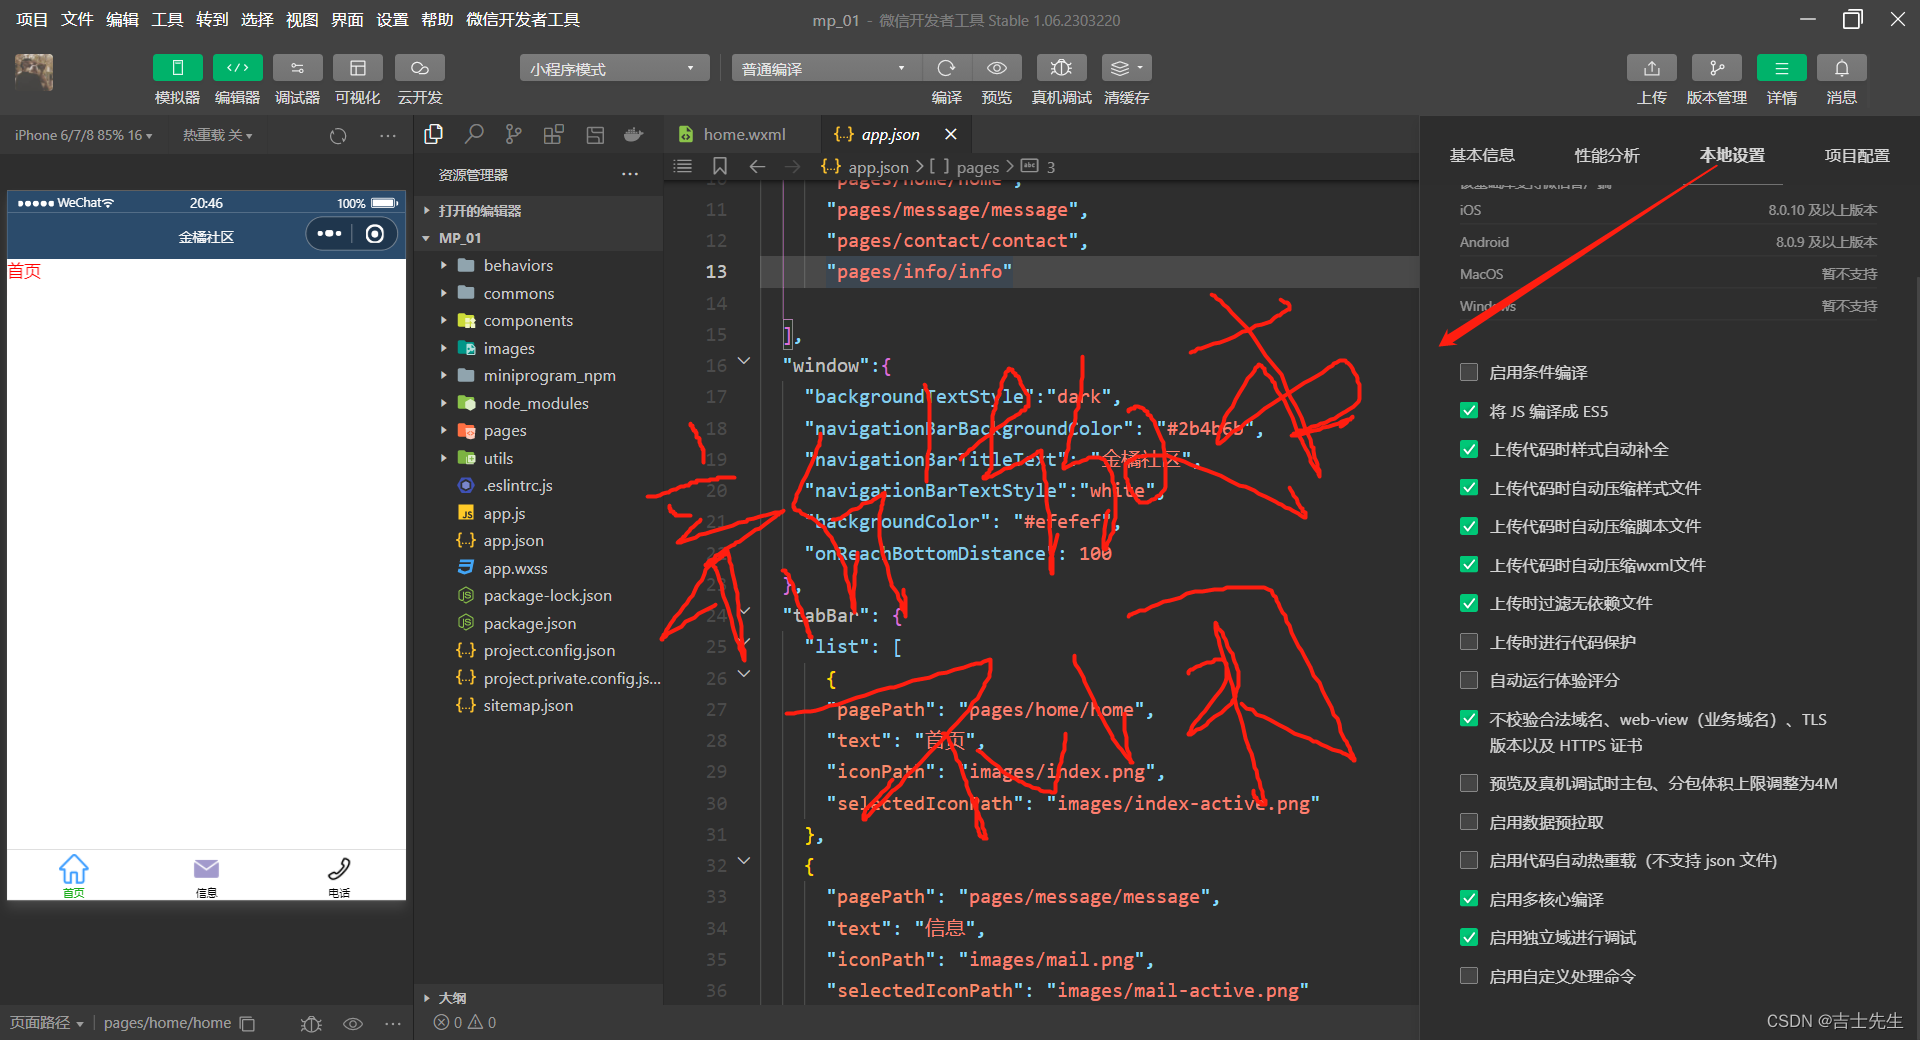Screen dimensions: 1920x1040
Task: Uncheck 将 JS 编译成 ES5
Action: click(1469, 410)
